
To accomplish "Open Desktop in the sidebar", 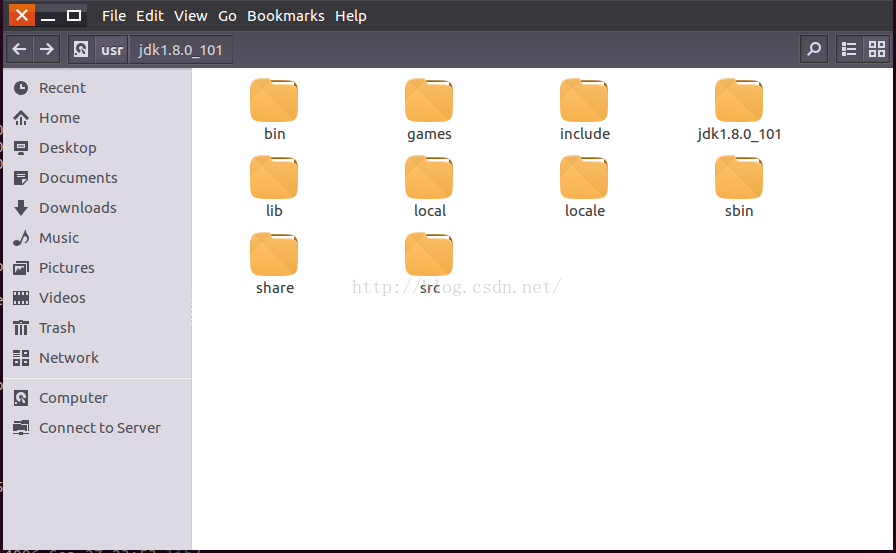I will point(97,148).
